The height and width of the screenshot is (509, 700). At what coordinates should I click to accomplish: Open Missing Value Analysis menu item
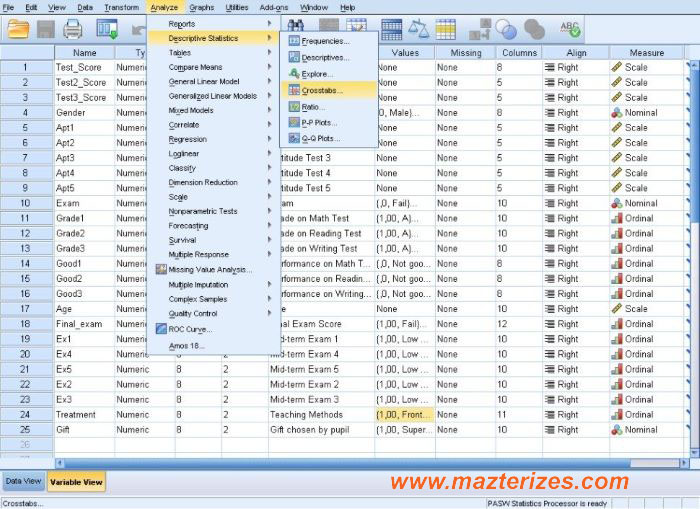click(x=213, y=270)
